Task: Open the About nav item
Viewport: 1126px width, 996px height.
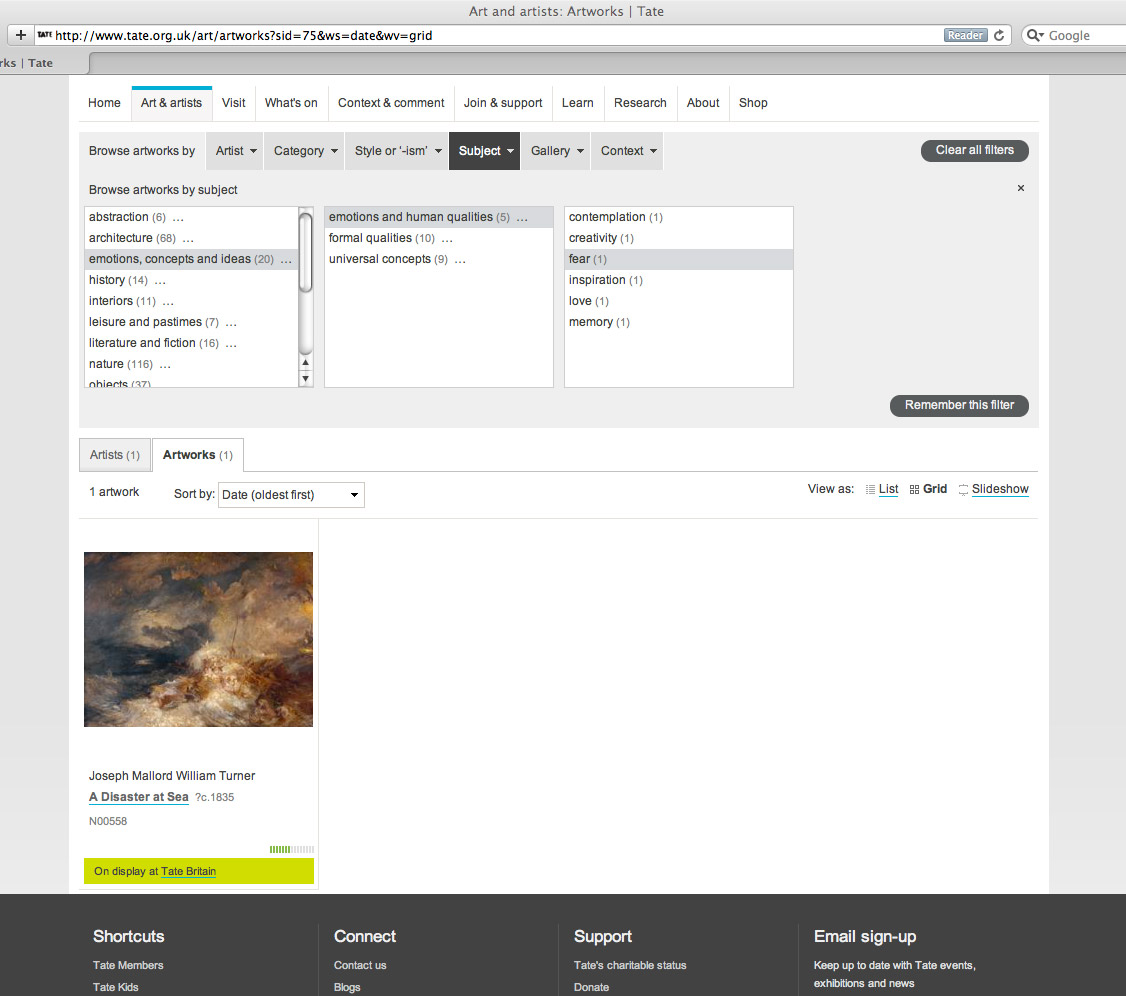Action: click(703, 103)
